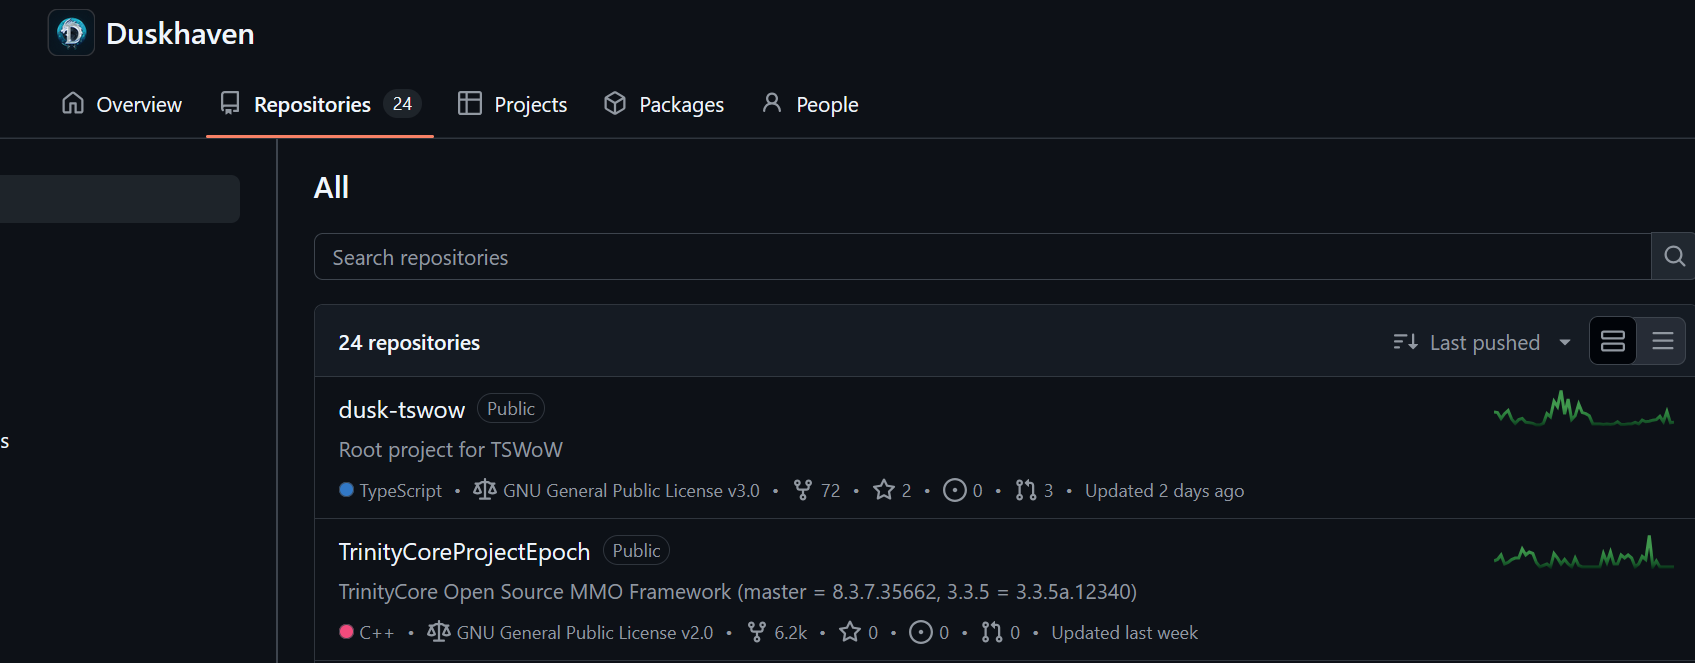The image size is (1695, 663).
Task: Go to the Overview tab
Action: (x=122, y=104)
